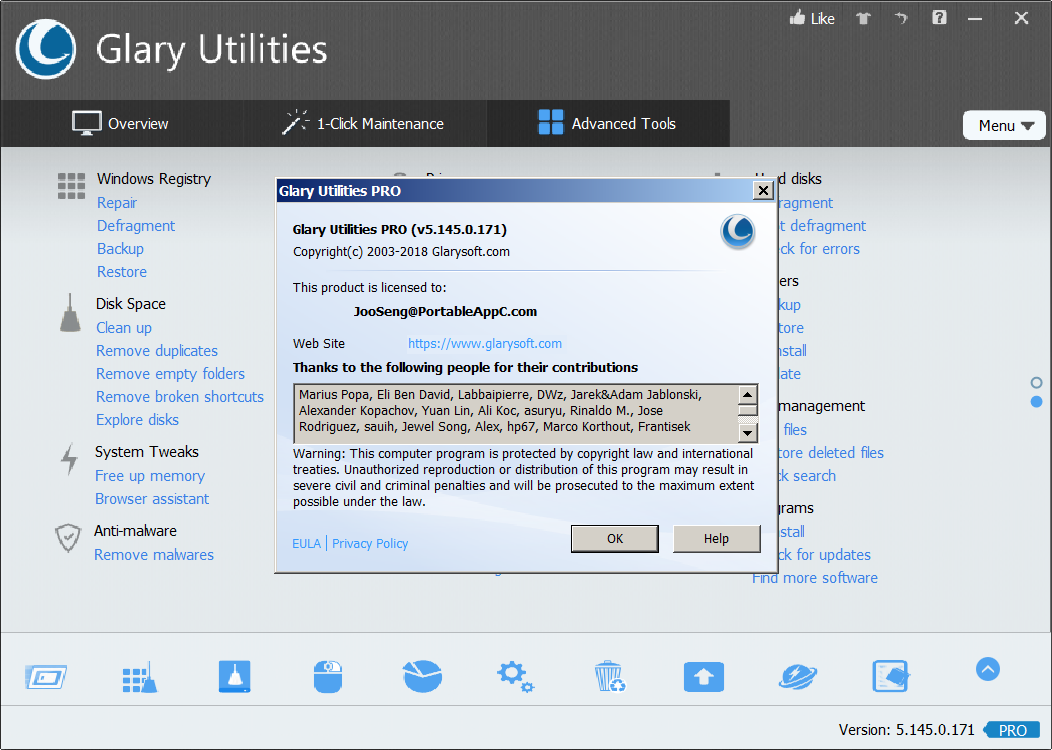1052x750 pixels.
Task: Open help via the question mark icon
Action: (939, 17)
